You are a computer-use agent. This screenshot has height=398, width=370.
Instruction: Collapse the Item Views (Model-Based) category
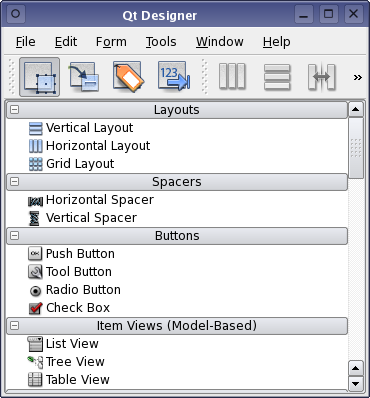tap(14, 326)
